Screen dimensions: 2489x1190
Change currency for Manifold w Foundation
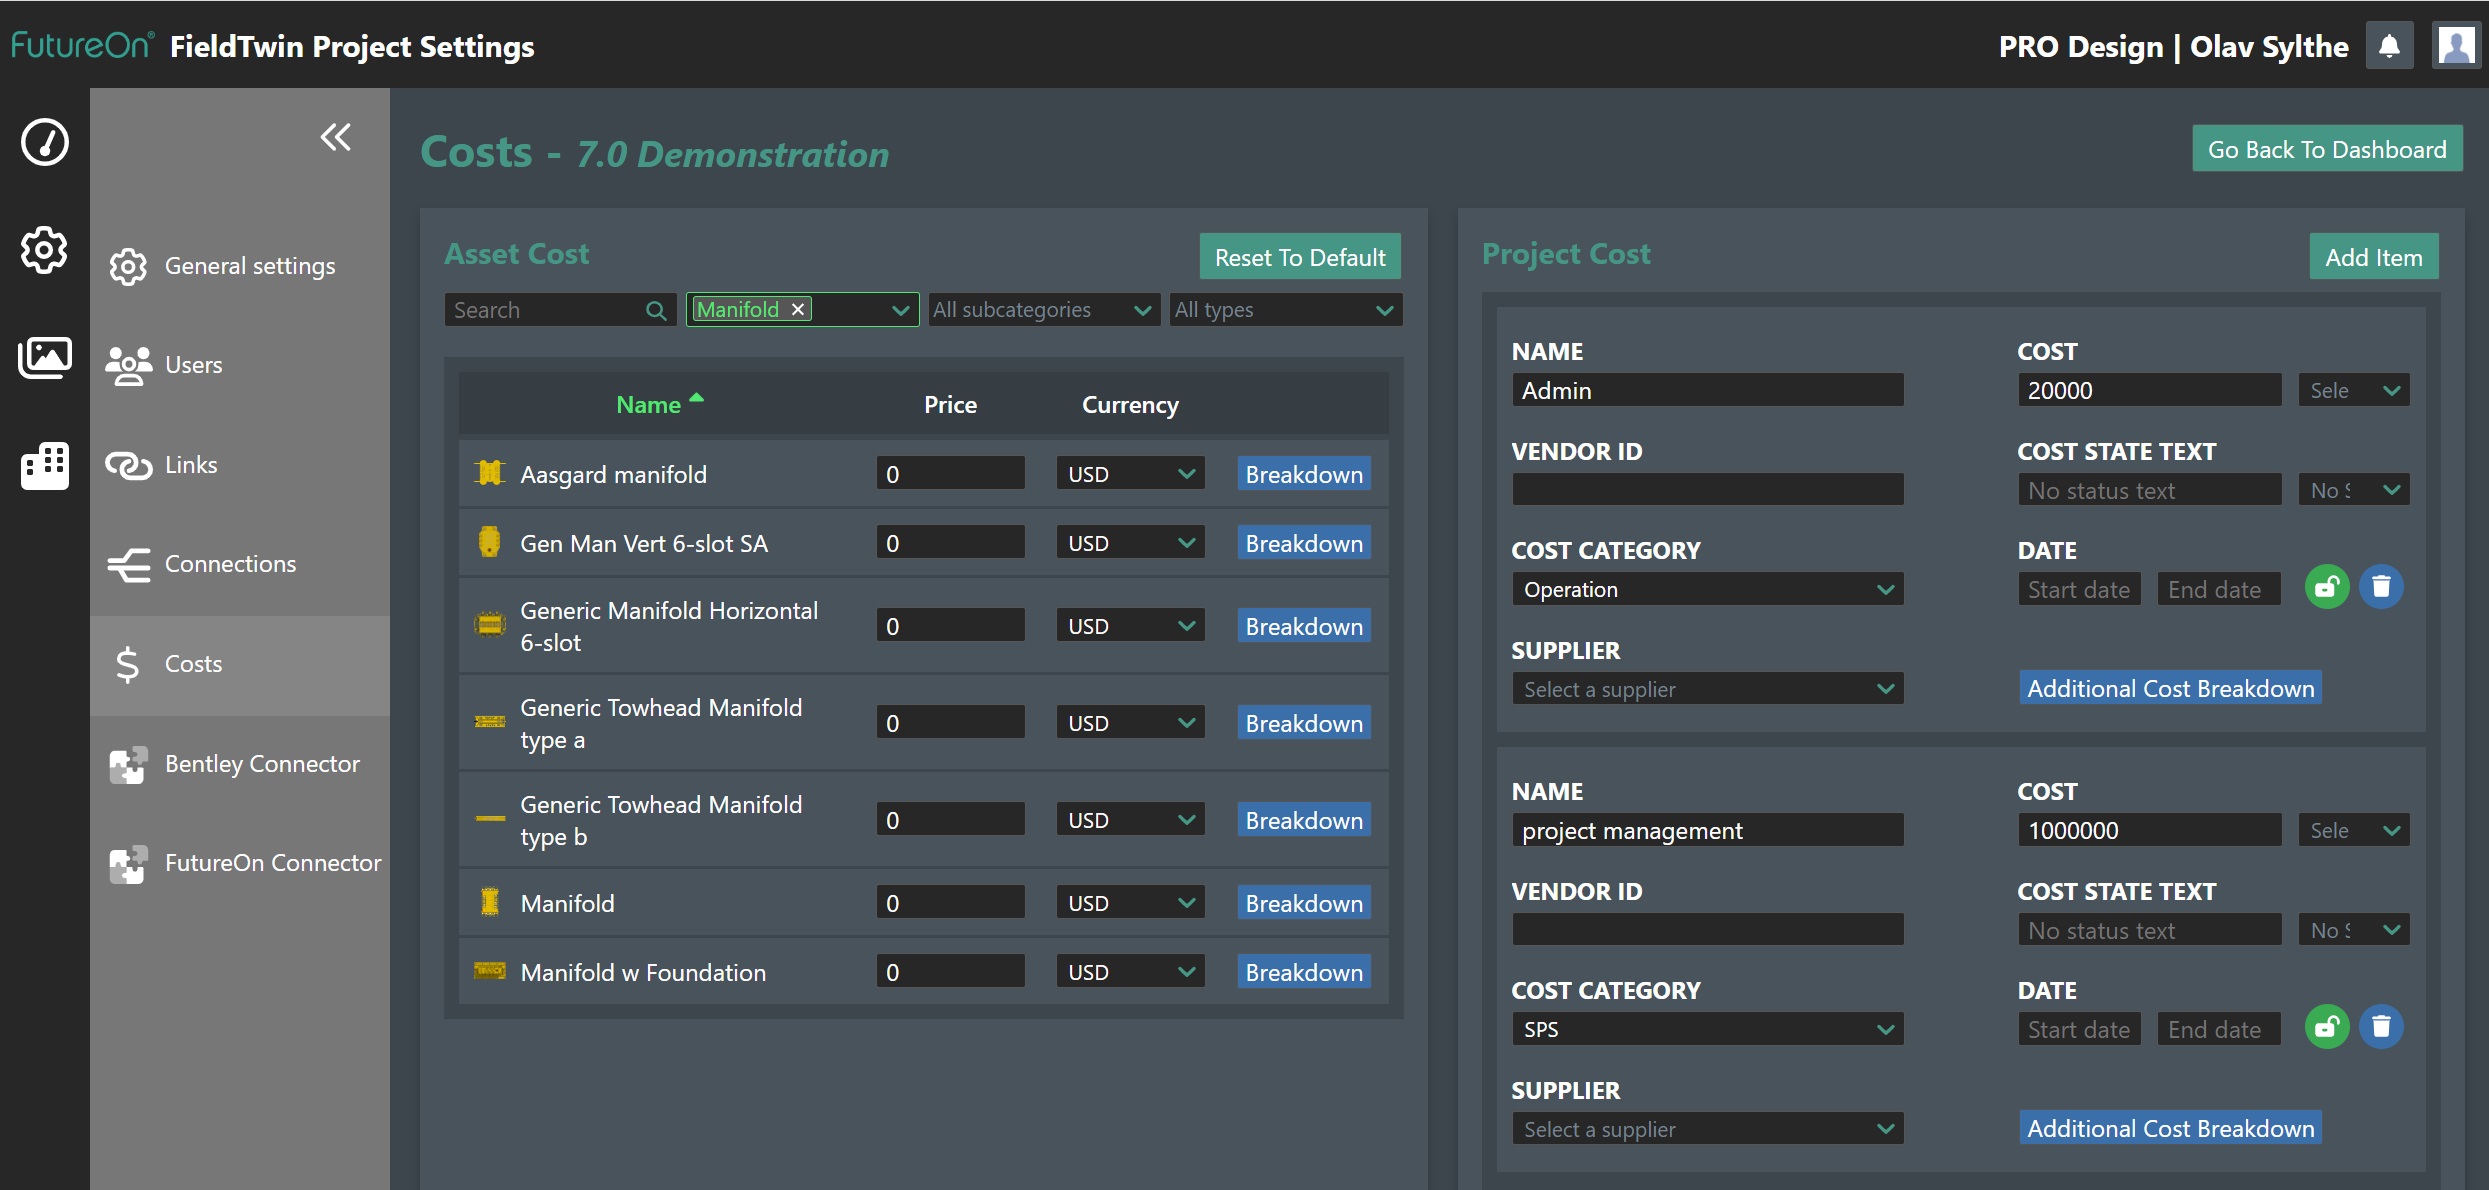[x=1130, y=972]
